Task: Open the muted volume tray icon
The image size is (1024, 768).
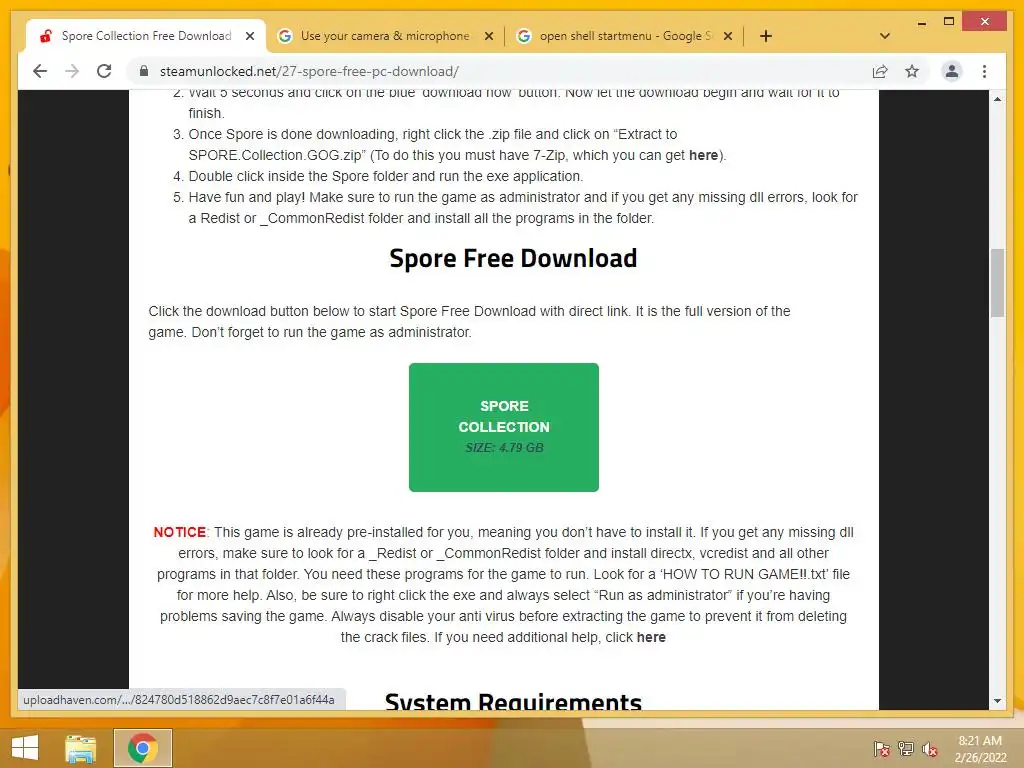Action: pyautogui.click(x=930, y=748)
